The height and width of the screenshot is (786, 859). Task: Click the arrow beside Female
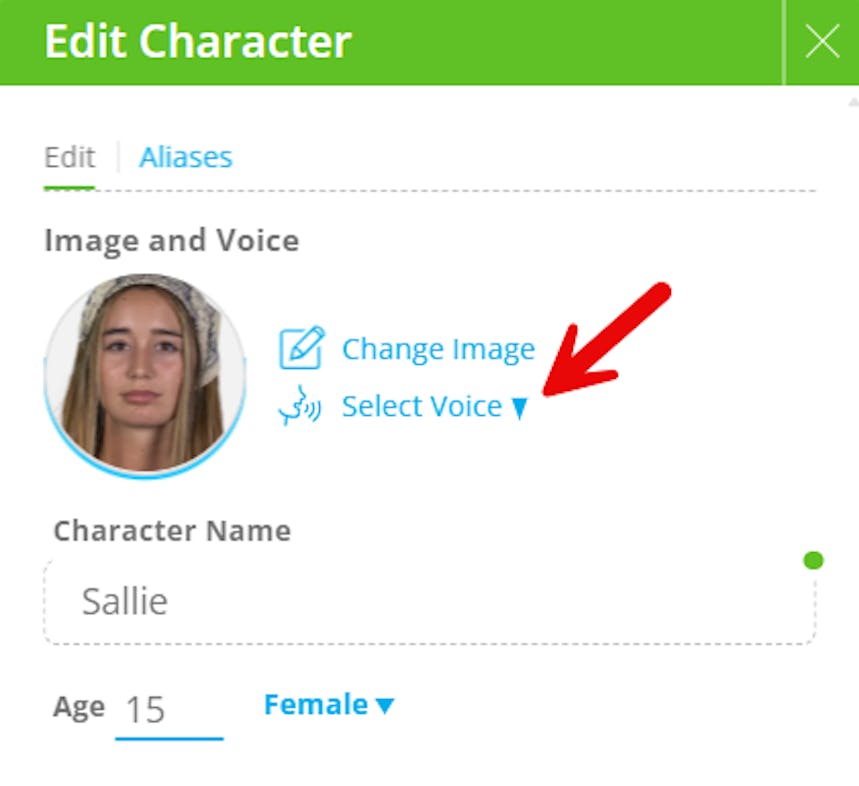coord(385,706)
